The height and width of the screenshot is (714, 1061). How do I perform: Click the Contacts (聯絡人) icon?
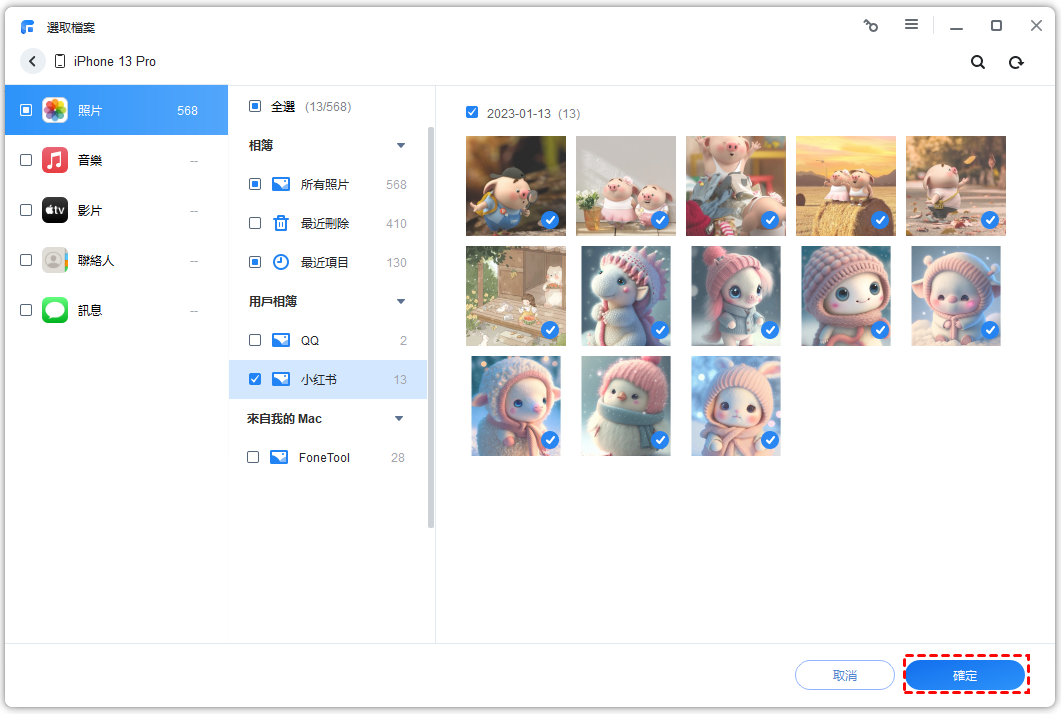click(x=55, y=260)
